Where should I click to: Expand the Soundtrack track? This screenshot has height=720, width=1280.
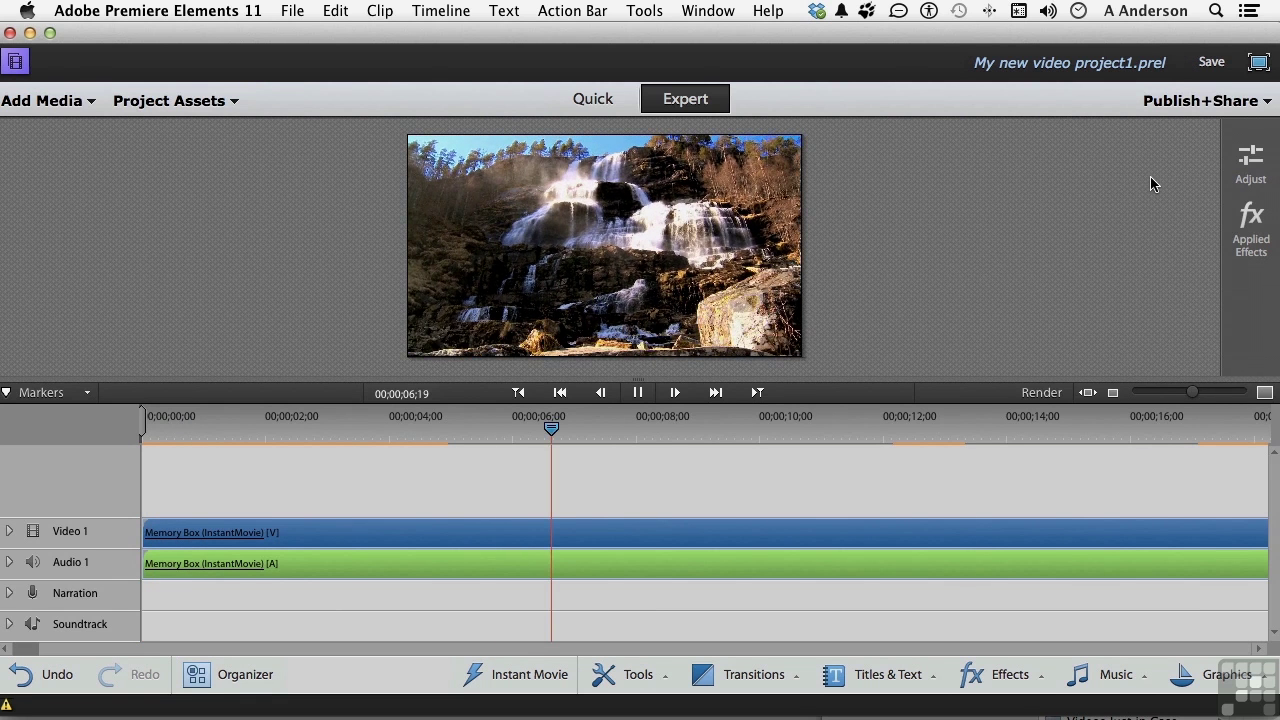9,624
